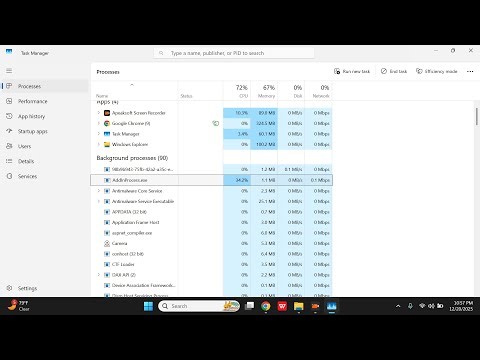Click the End task button
This screenshot has height=360, width=480.
[x=394, y=71]
